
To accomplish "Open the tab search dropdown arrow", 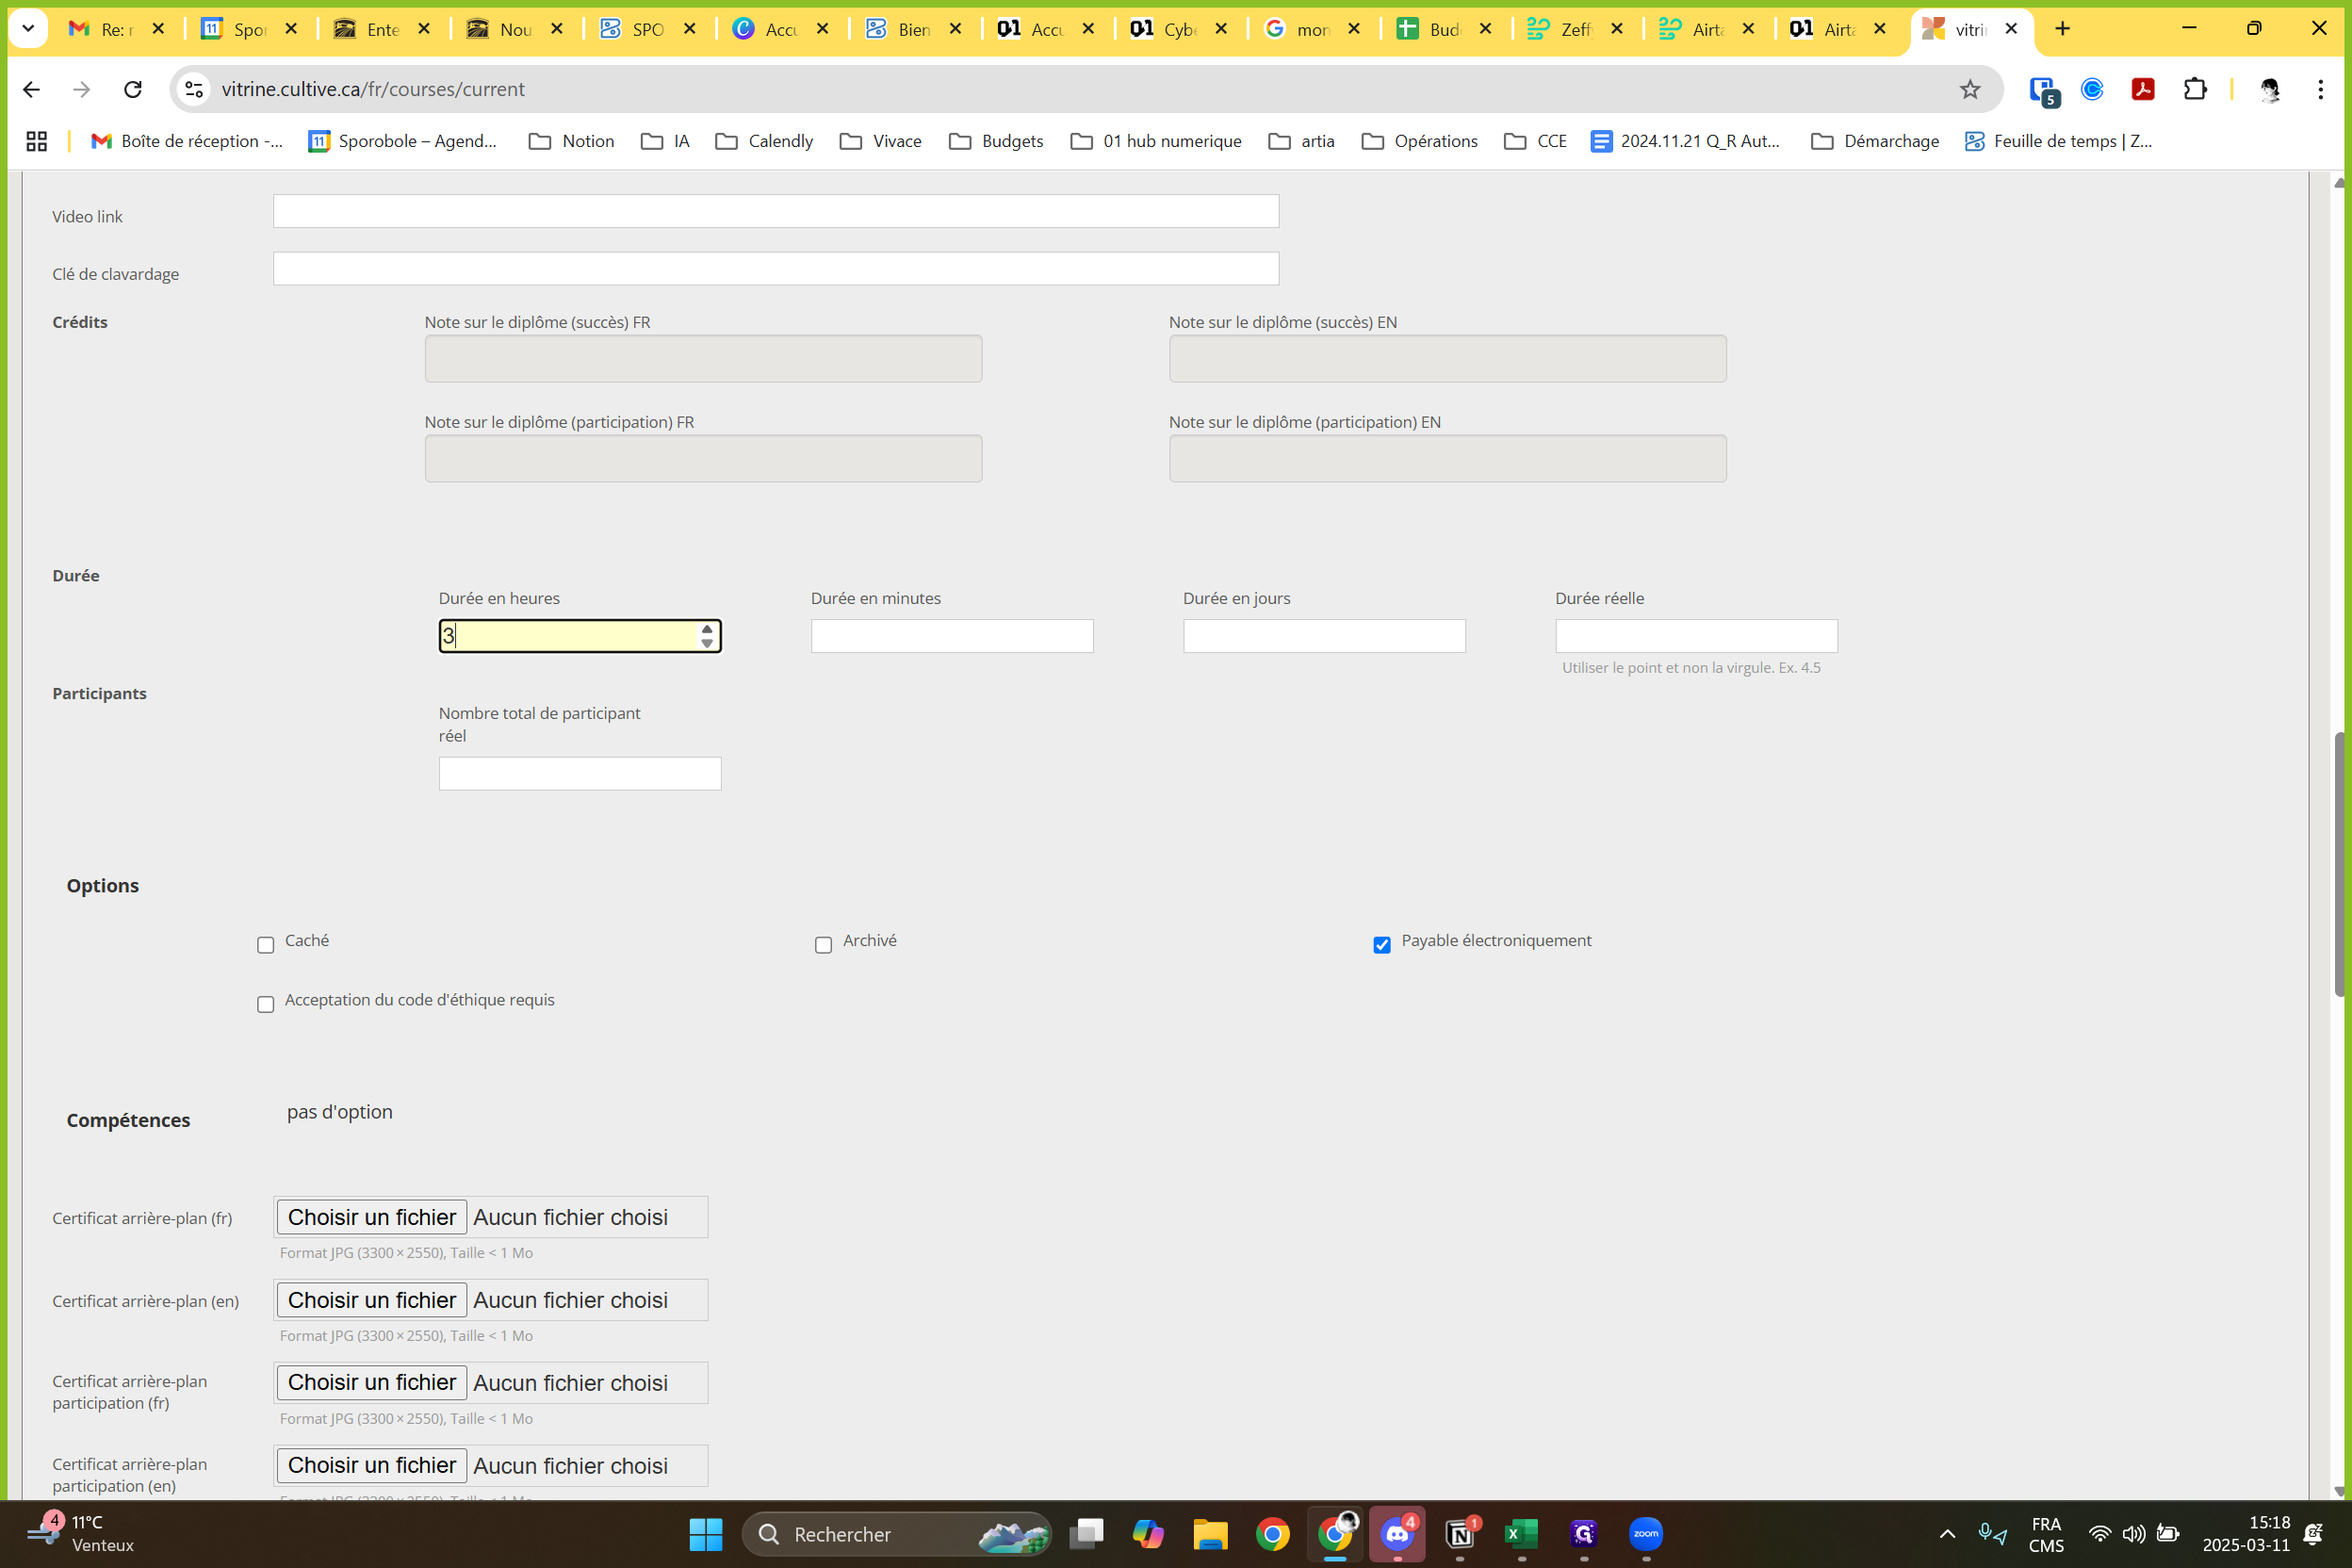I will pos(28,29).
